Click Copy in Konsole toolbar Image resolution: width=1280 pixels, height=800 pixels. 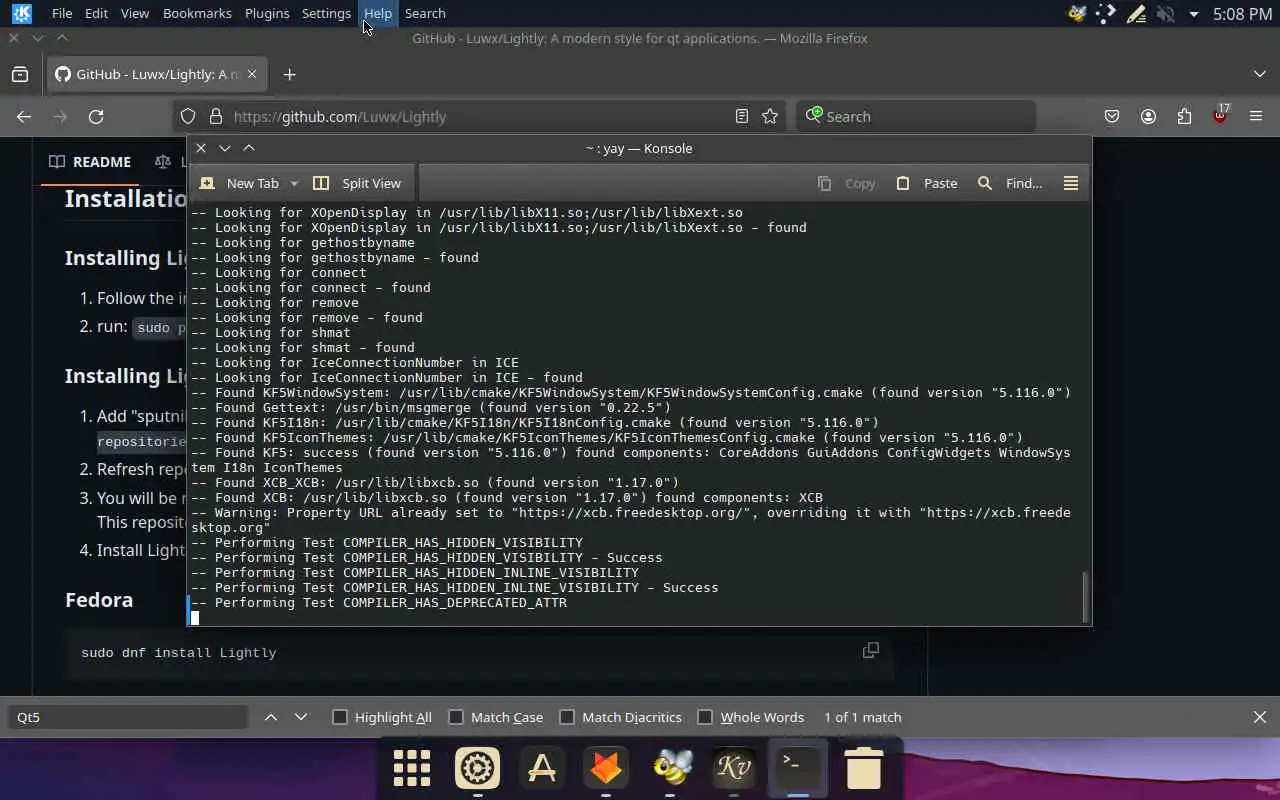pyautogui.click(x=846, y=183)
